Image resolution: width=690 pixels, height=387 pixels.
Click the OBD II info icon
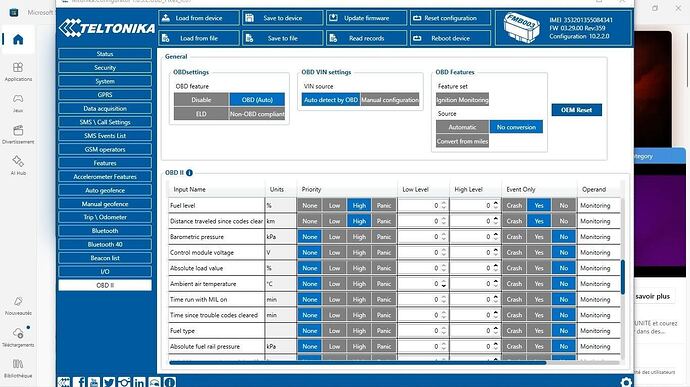(x=189, y=173)
